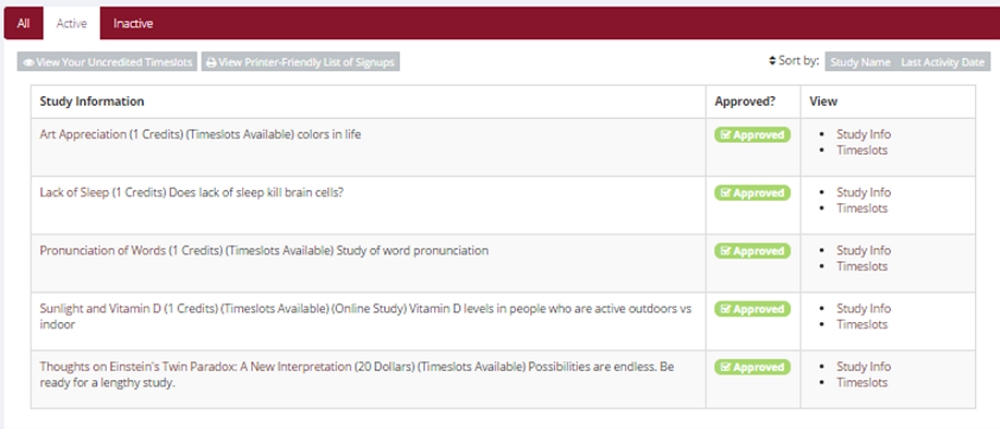Open Study Info for Art Appreciation

pyautogui.click(x=864, y=135)
